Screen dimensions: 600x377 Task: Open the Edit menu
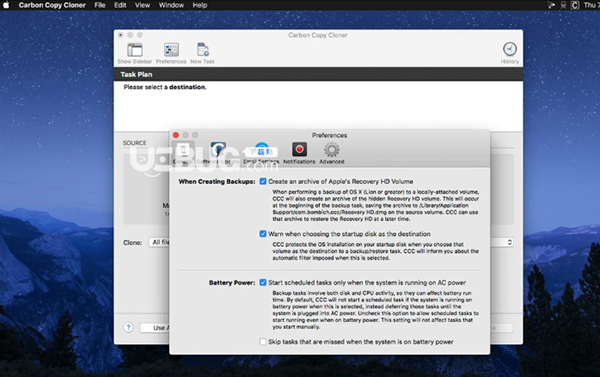tap(120, 5)
